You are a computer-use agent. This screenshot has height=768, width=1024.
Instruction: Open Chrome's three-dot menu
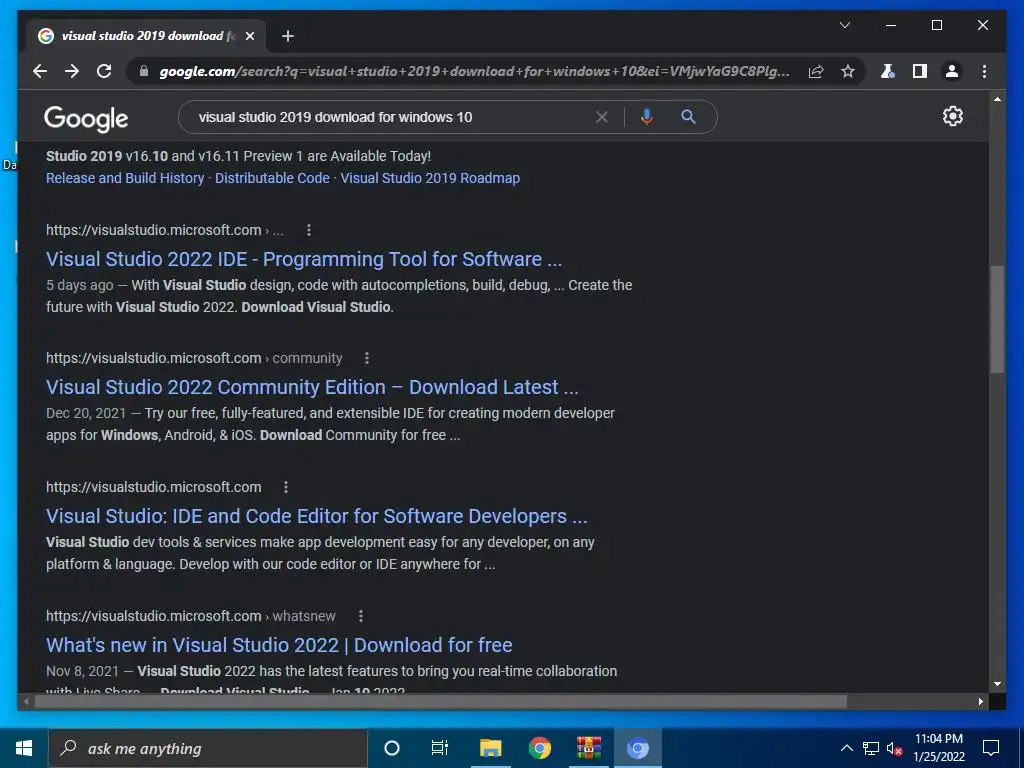click(x=984, y=71)
